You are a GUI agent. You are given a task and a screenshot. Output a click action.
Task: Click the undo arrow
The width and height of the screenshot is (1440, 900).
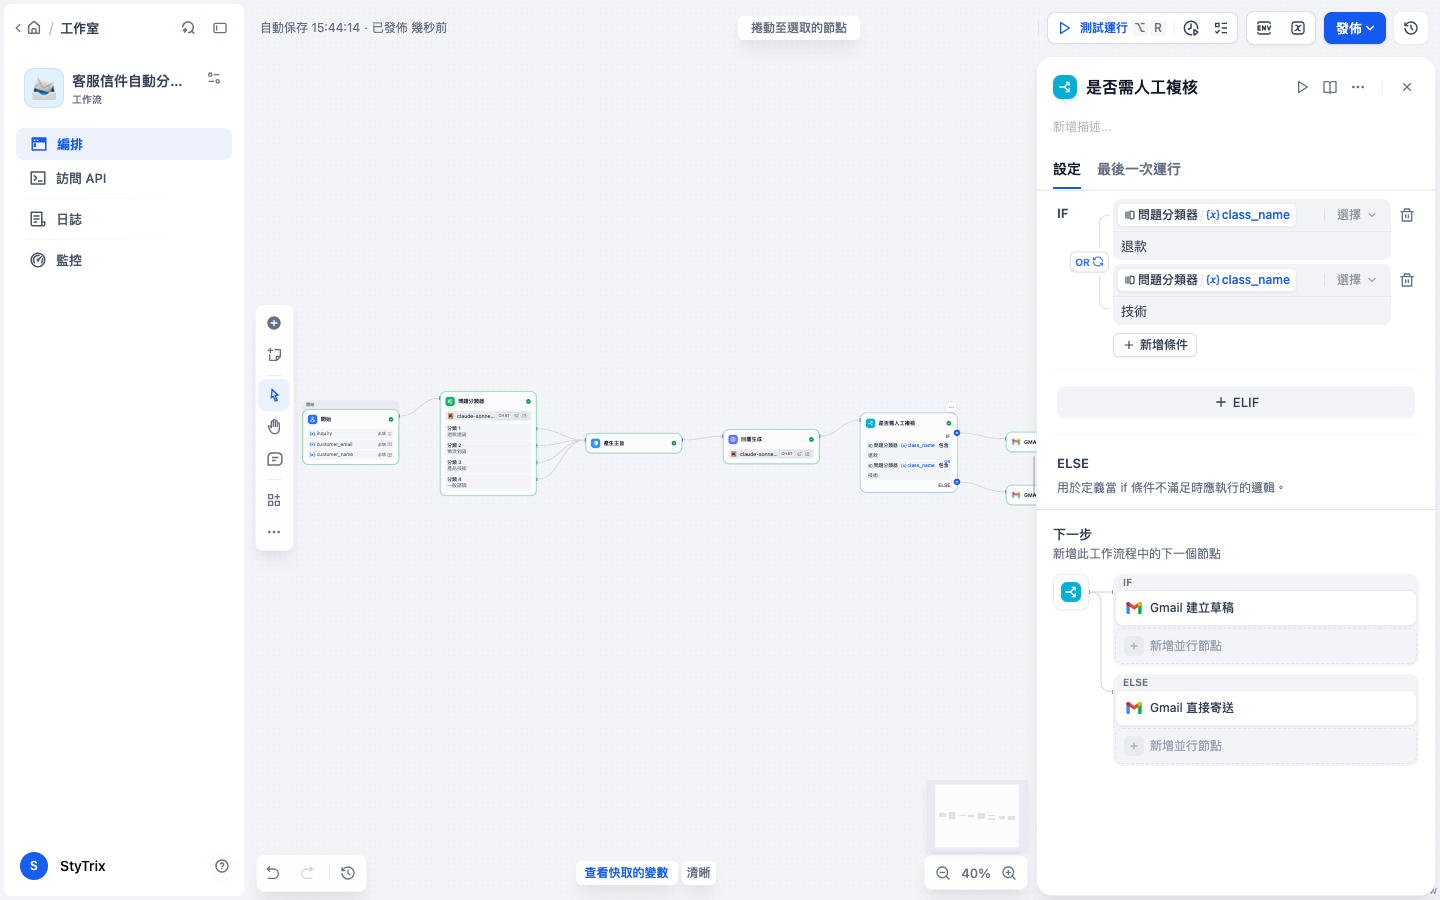(273, 873)
